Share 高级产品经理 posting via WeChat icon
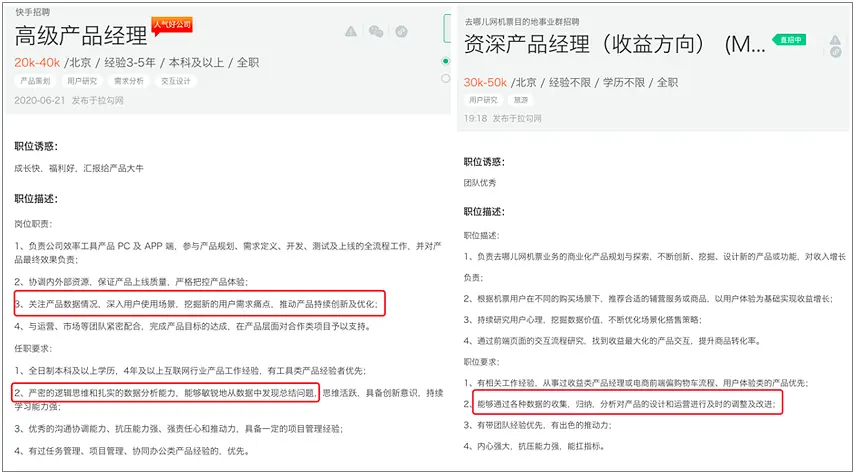 click(x=376, y=32)
